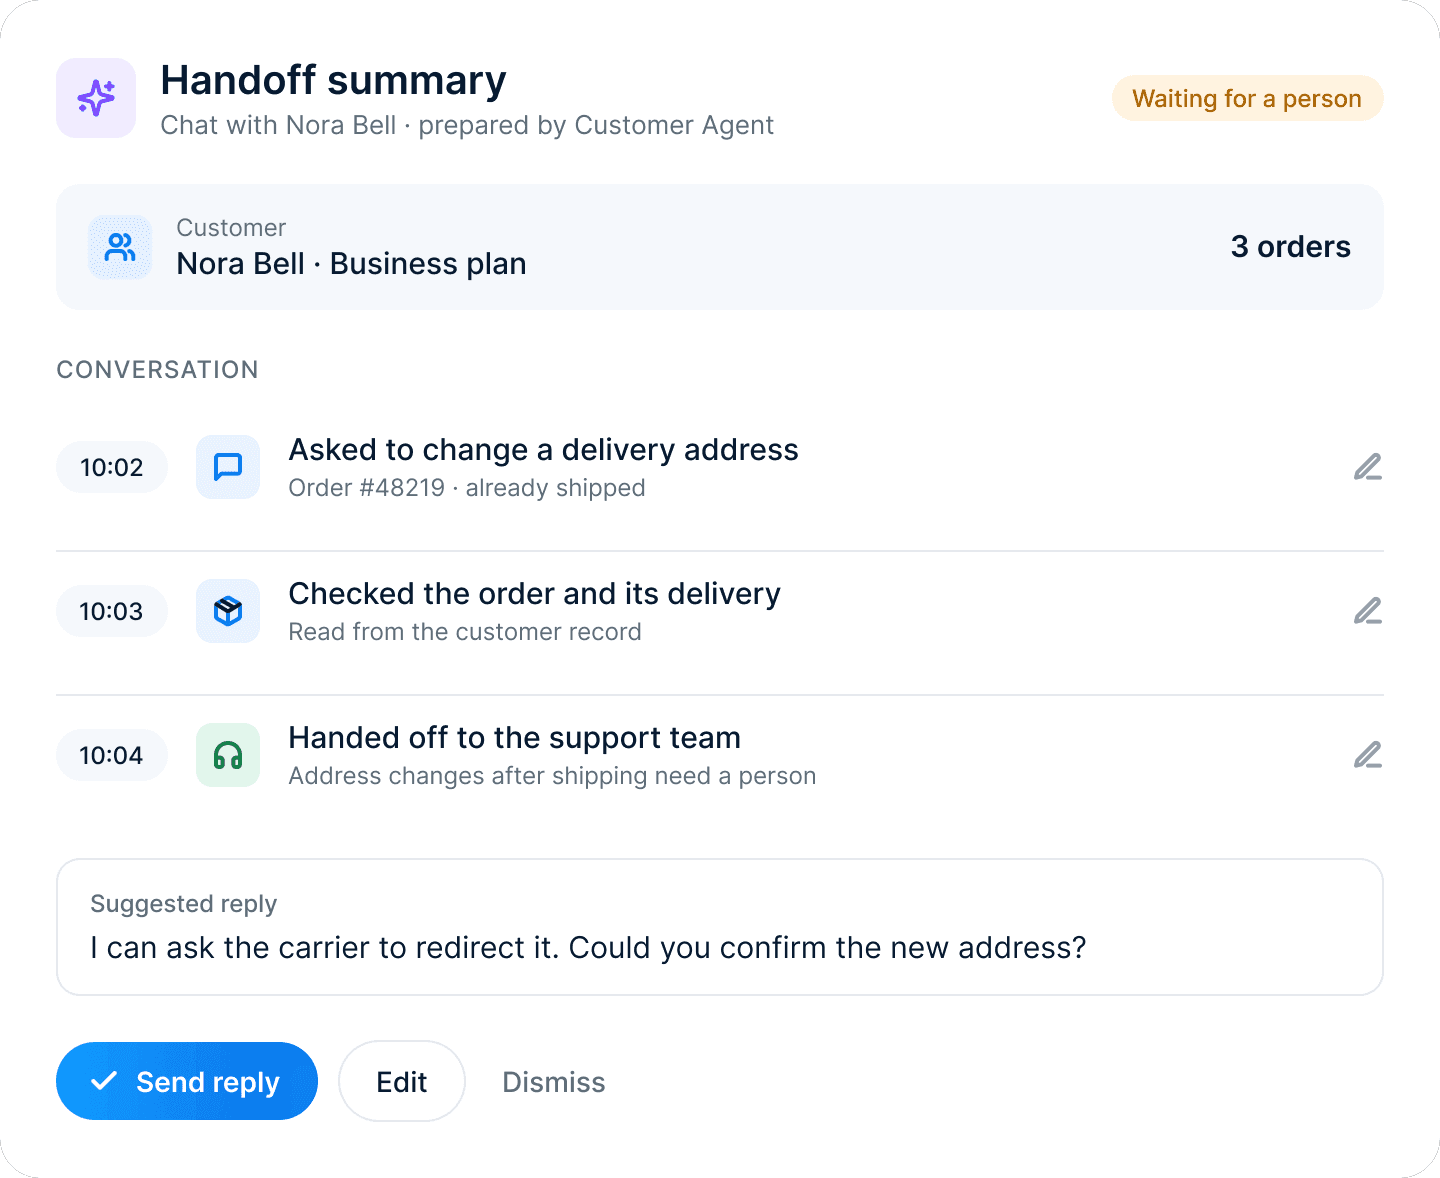The image size is (1440, 1178).
Task: Click the Send reply button
Action: (187, 1081)
